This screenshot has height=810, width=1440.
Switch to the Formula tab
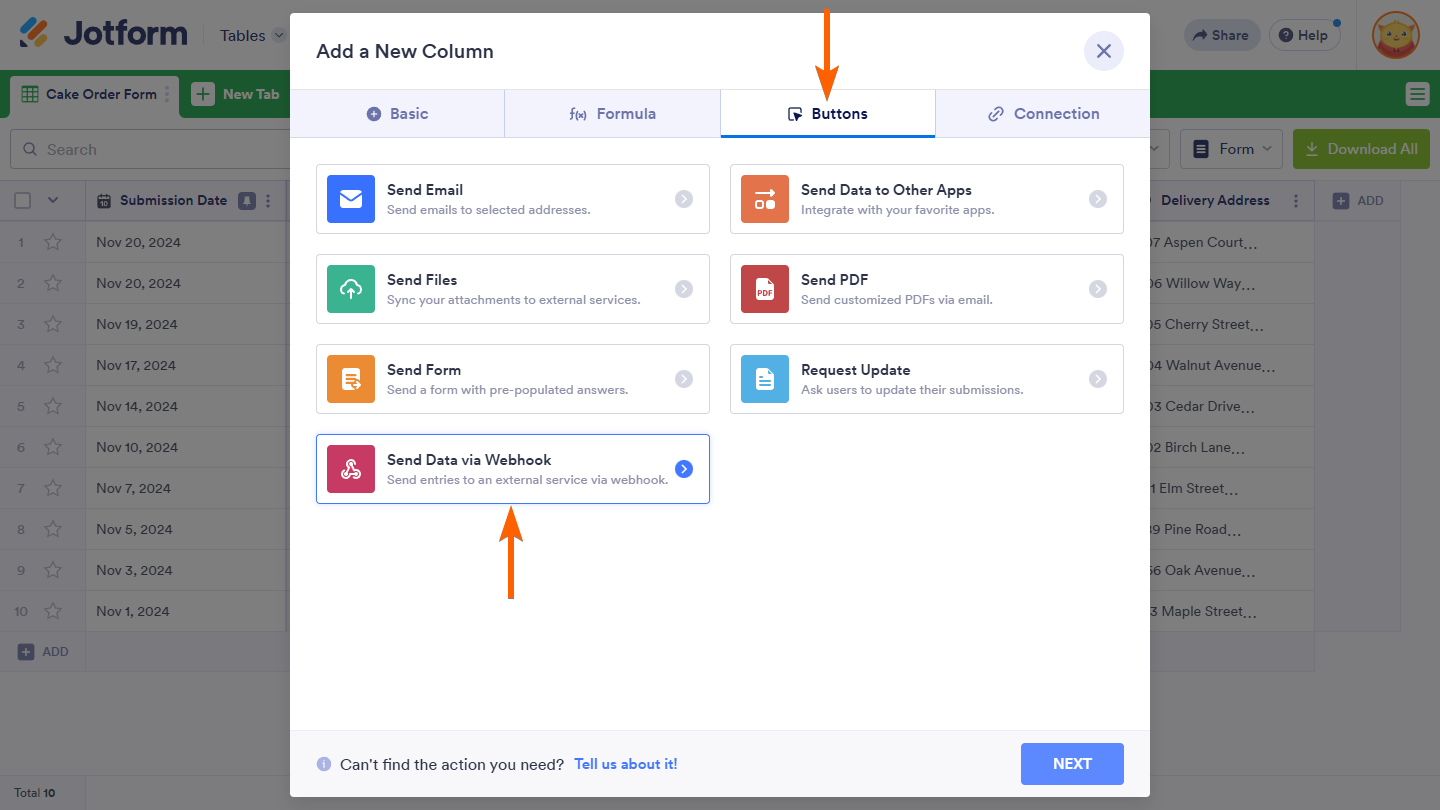click(612, 114)
